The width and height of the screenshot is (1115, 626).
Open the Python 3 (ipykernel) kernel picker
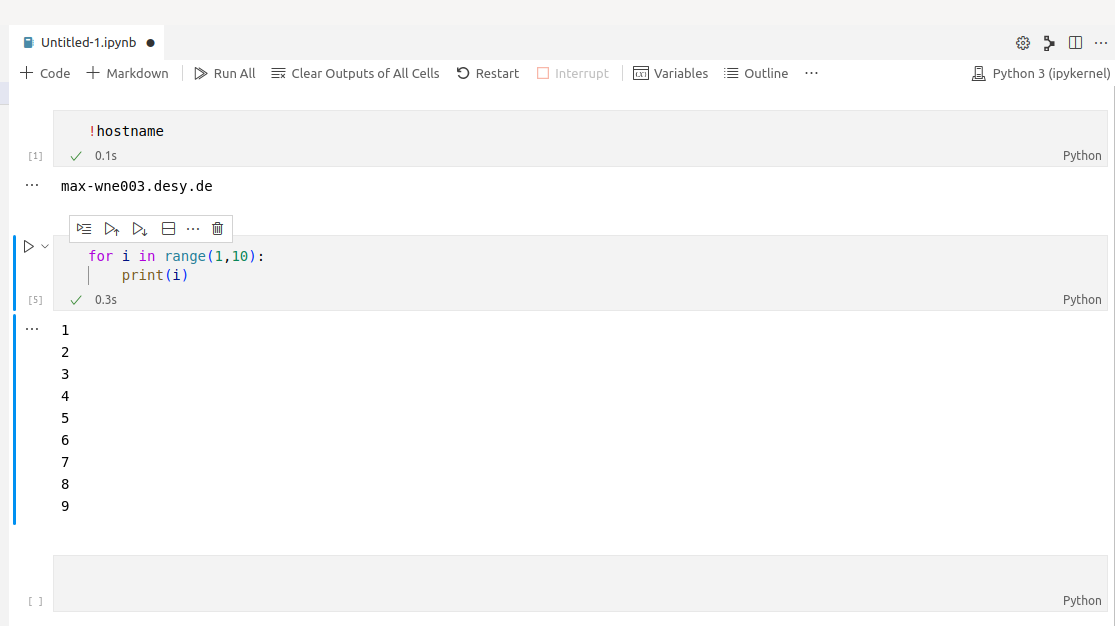pos(1041,73)
